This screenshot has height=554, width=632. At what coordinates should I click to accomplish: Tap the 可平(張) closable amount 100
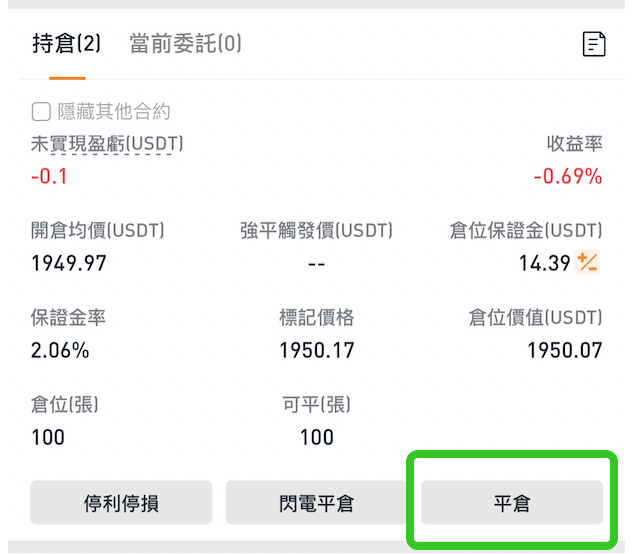point(317,437)
